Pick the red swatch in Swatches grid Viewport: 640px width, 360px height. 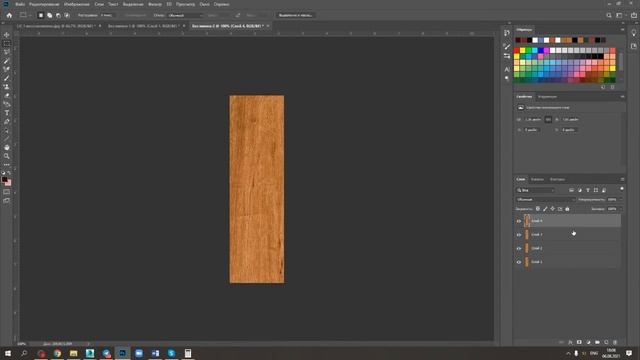coord(517,50)
